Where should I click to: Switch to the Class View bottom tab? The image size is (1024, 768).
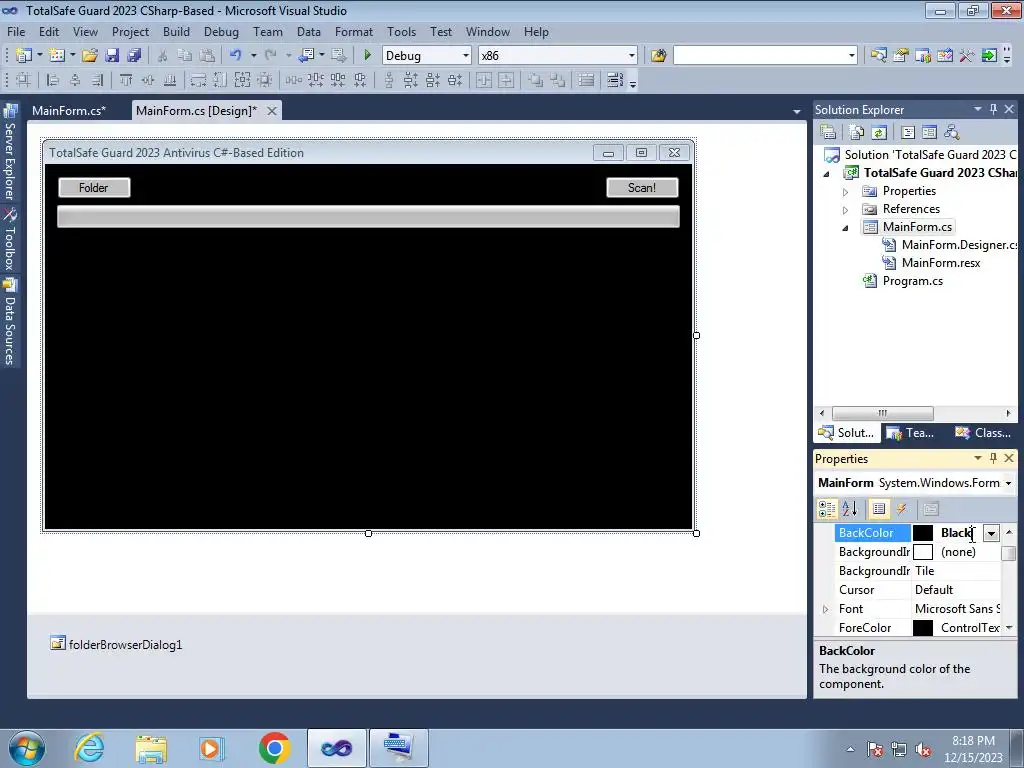click(x=983, y=433)
